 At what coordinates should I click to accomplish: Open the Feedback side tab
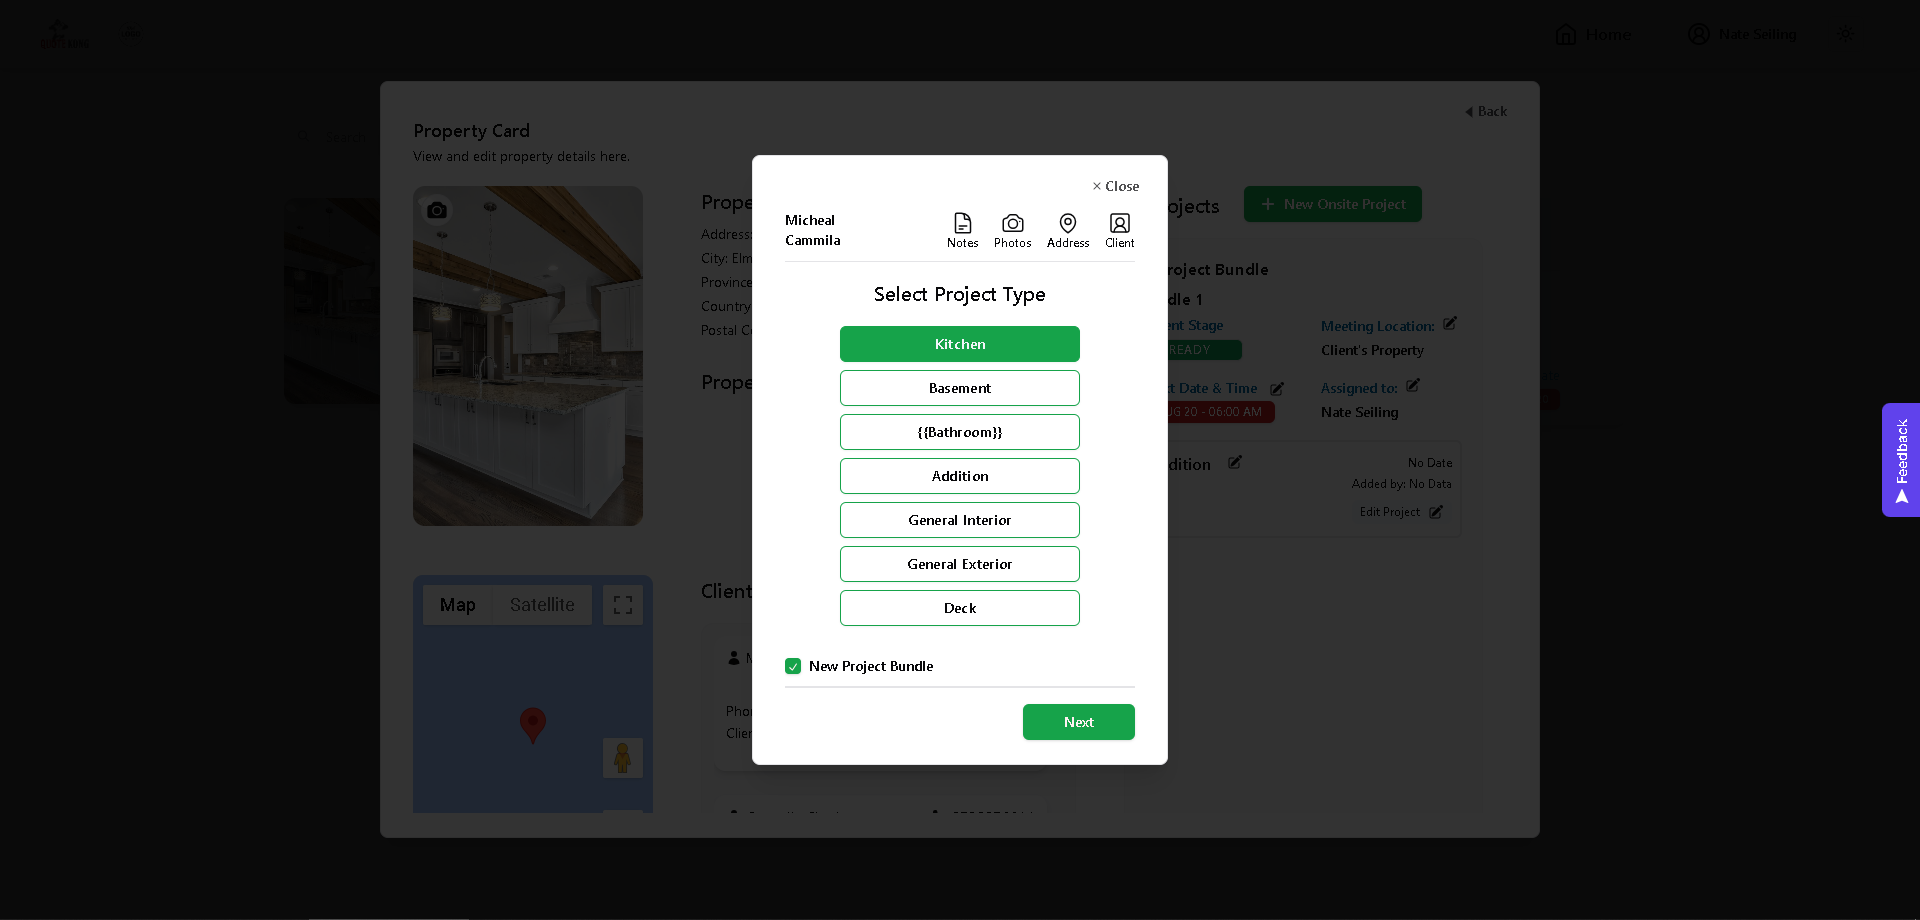pos(1901,460)
